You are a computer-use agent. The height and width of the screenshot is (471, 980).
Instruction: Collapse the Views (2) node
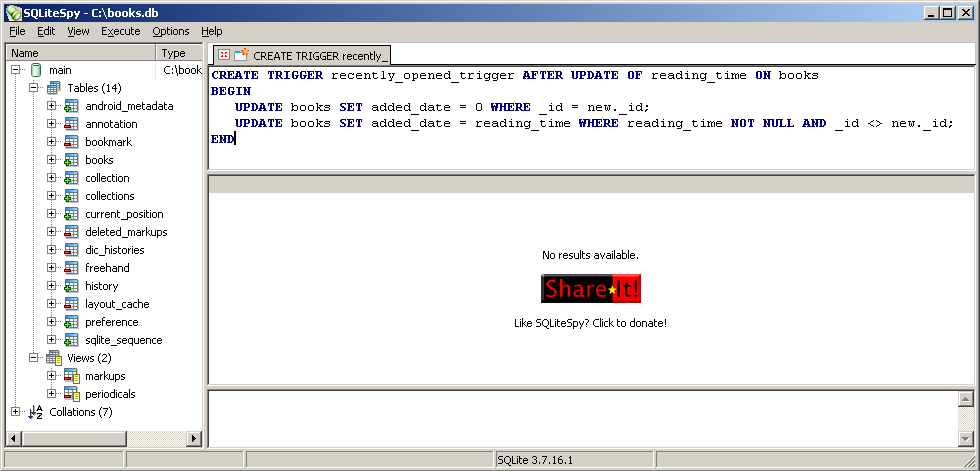(x=34, y=359)
